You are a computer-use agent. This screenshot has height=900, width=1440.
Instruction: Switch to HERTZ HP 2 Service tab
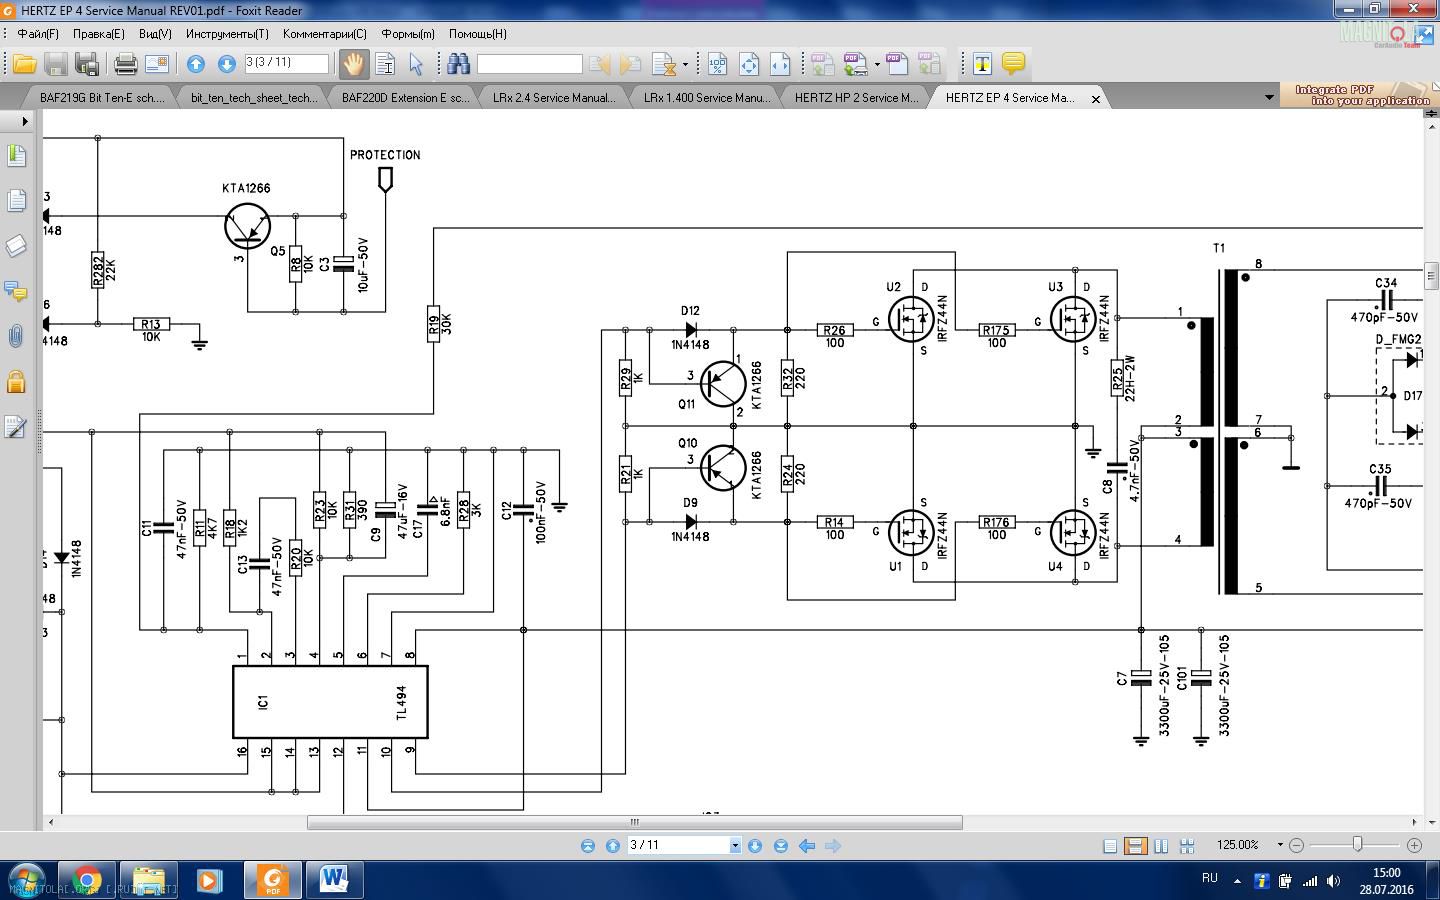tap(855, 98)
